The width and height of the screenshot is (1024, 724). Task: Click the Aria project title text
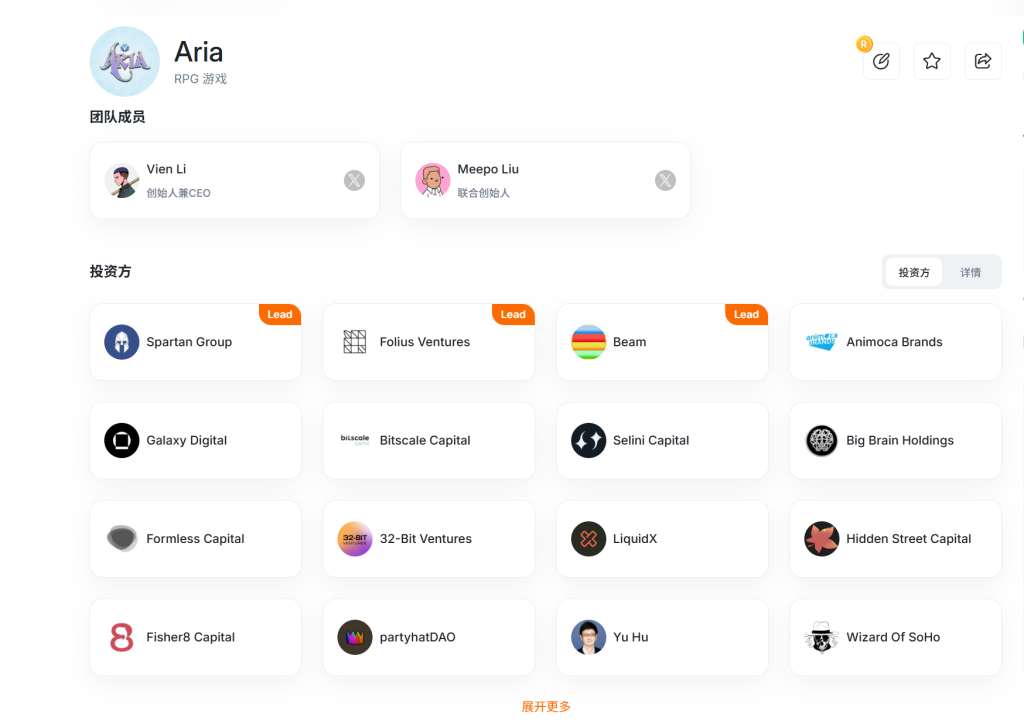tap(199, 52)
